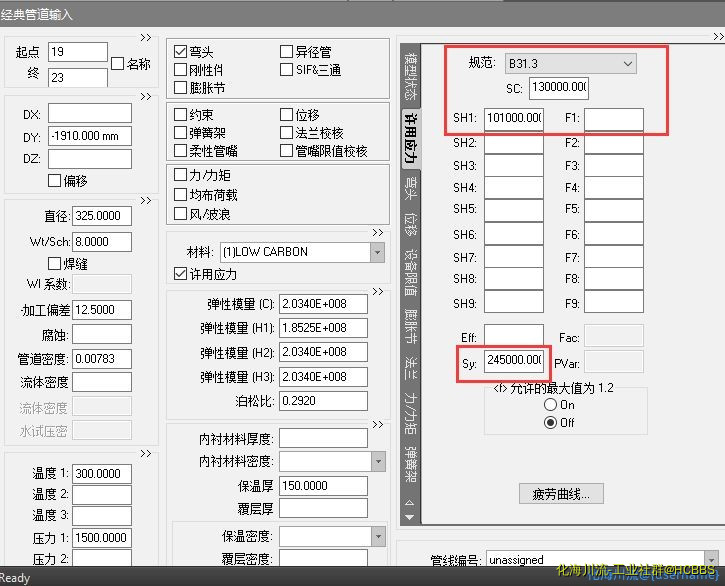Click the Sy yield stress input field
Image resolution: width=725 pixels, height=586 pixels.
tap(514, 359)
